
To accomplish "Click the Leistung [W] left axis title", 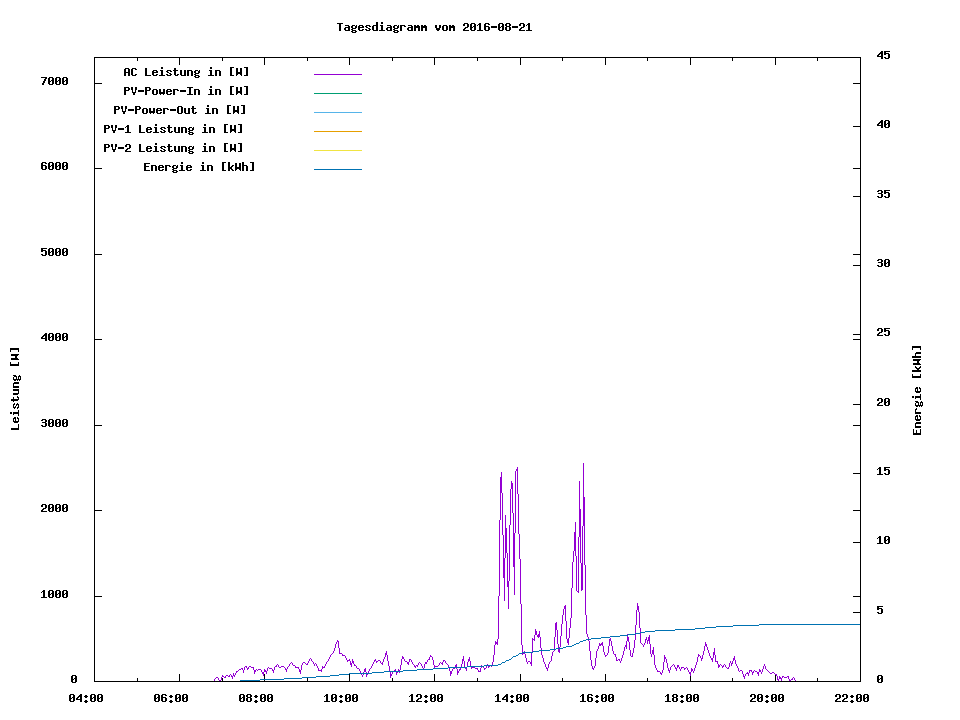I will [x=15, y=389].
